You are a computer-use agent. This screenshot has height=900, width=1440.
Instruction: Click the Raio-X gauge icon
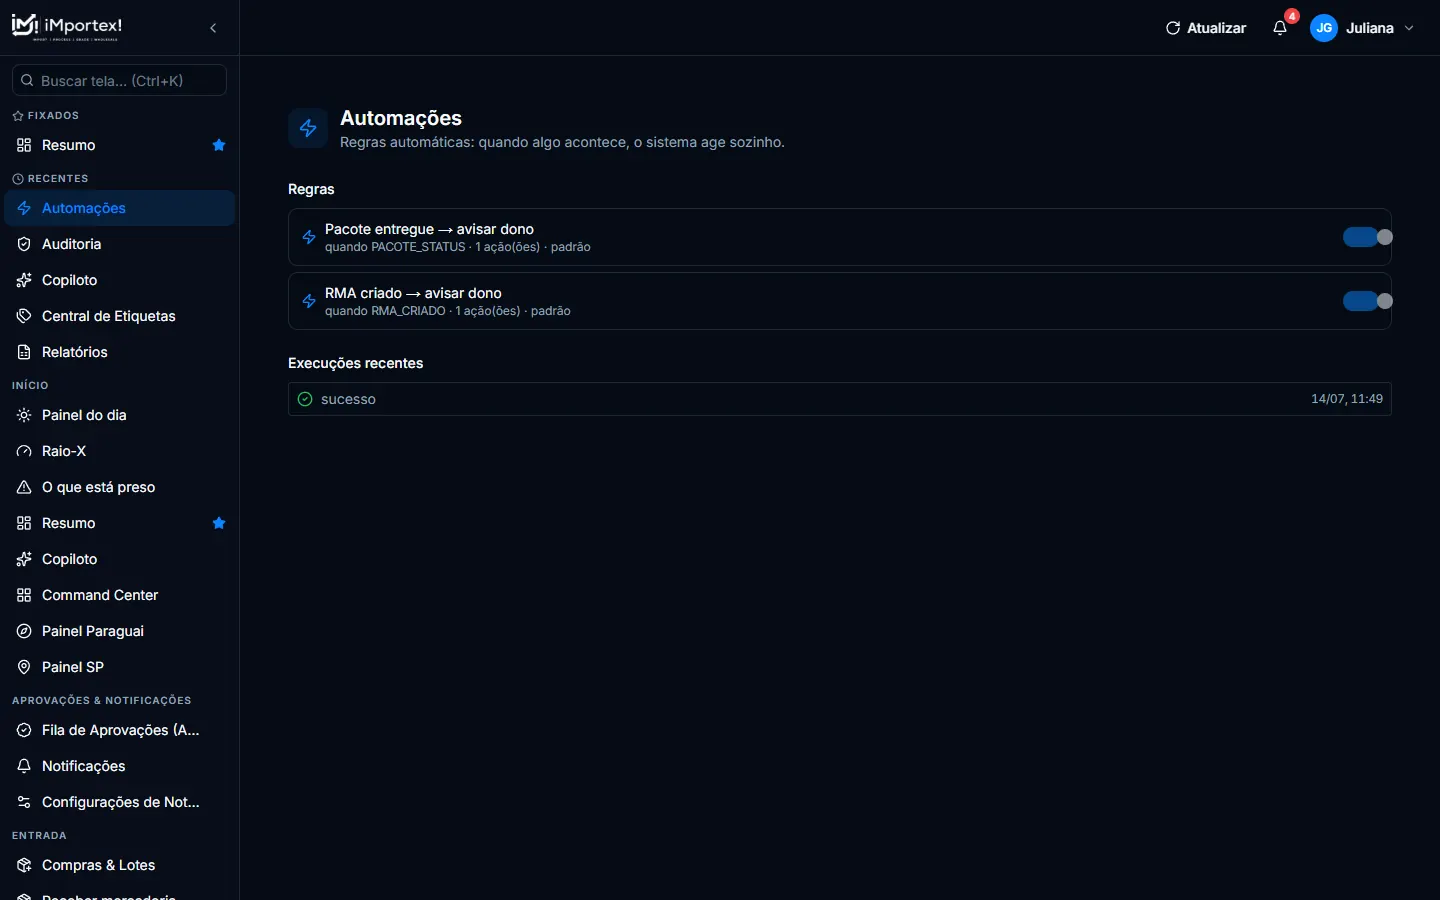24,451
